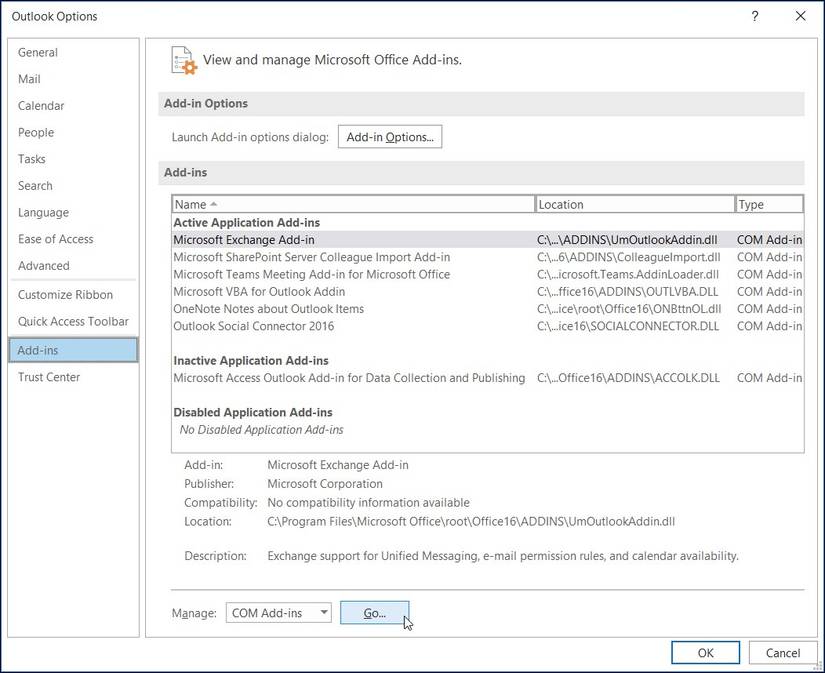Open the Mail options category
Viewport: 825px width, 673px height.
tap(29, 79)
